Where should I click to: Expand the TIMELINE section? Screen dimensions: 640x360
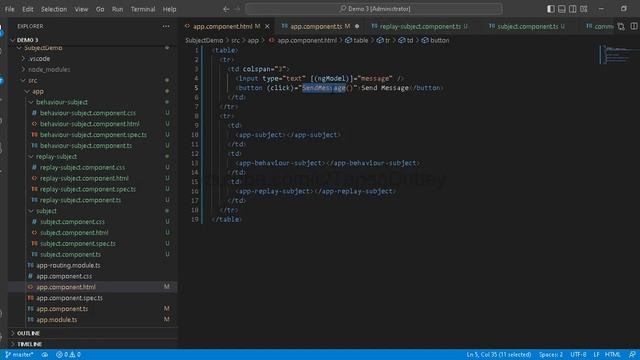pyautogui.click(x=29, y=344)
